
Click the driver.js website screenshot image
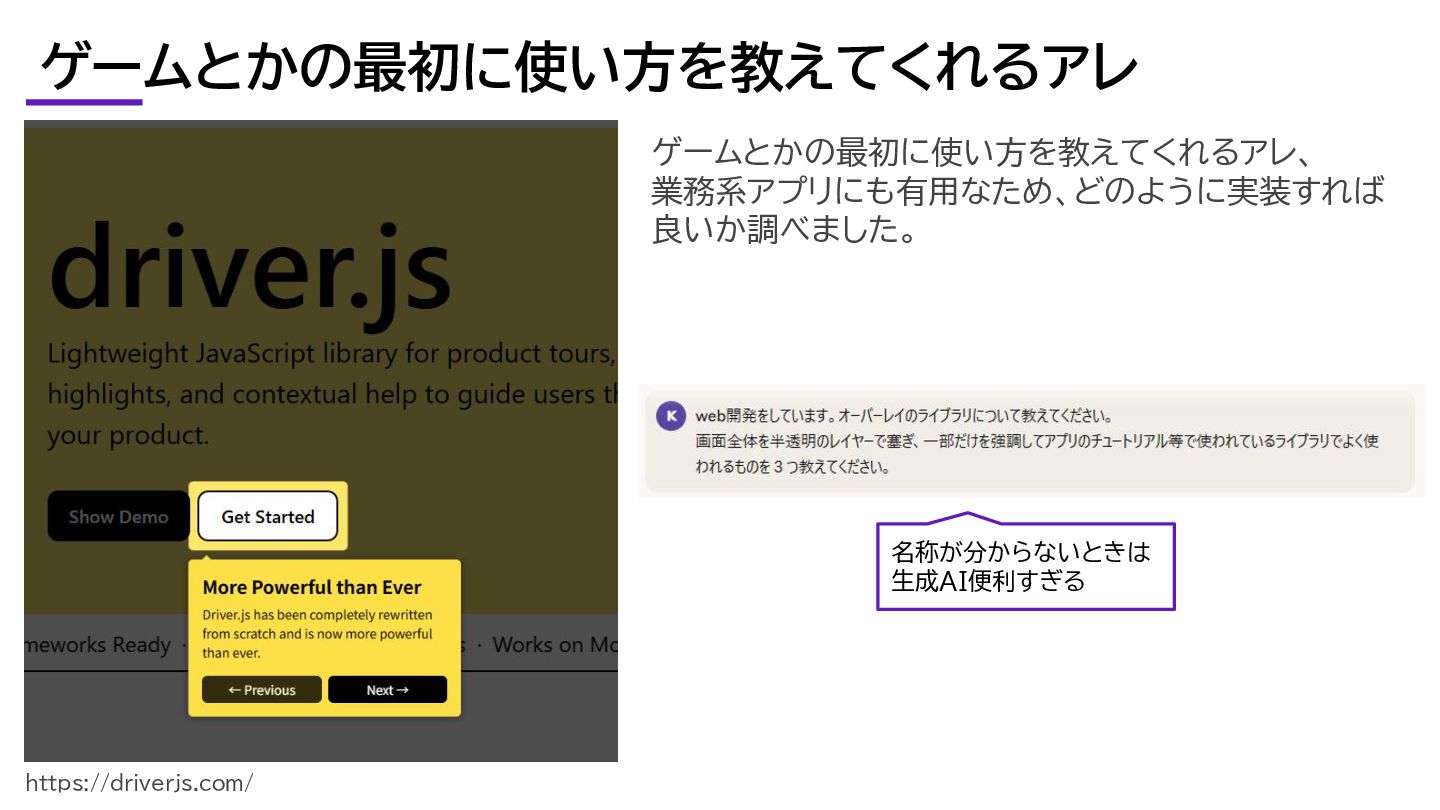(321, 441)
